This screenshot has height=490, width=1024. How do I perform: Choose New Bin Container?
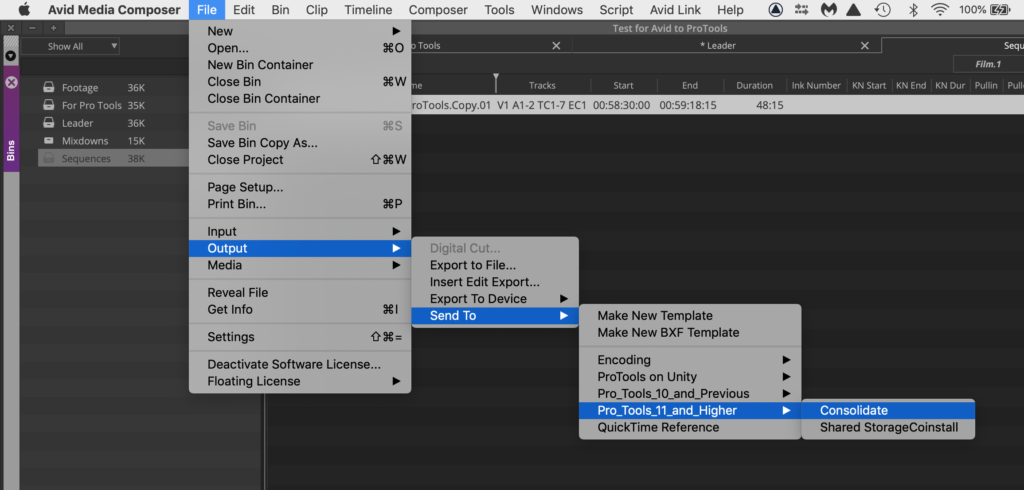pyautogui.click(x=300, y=65)
